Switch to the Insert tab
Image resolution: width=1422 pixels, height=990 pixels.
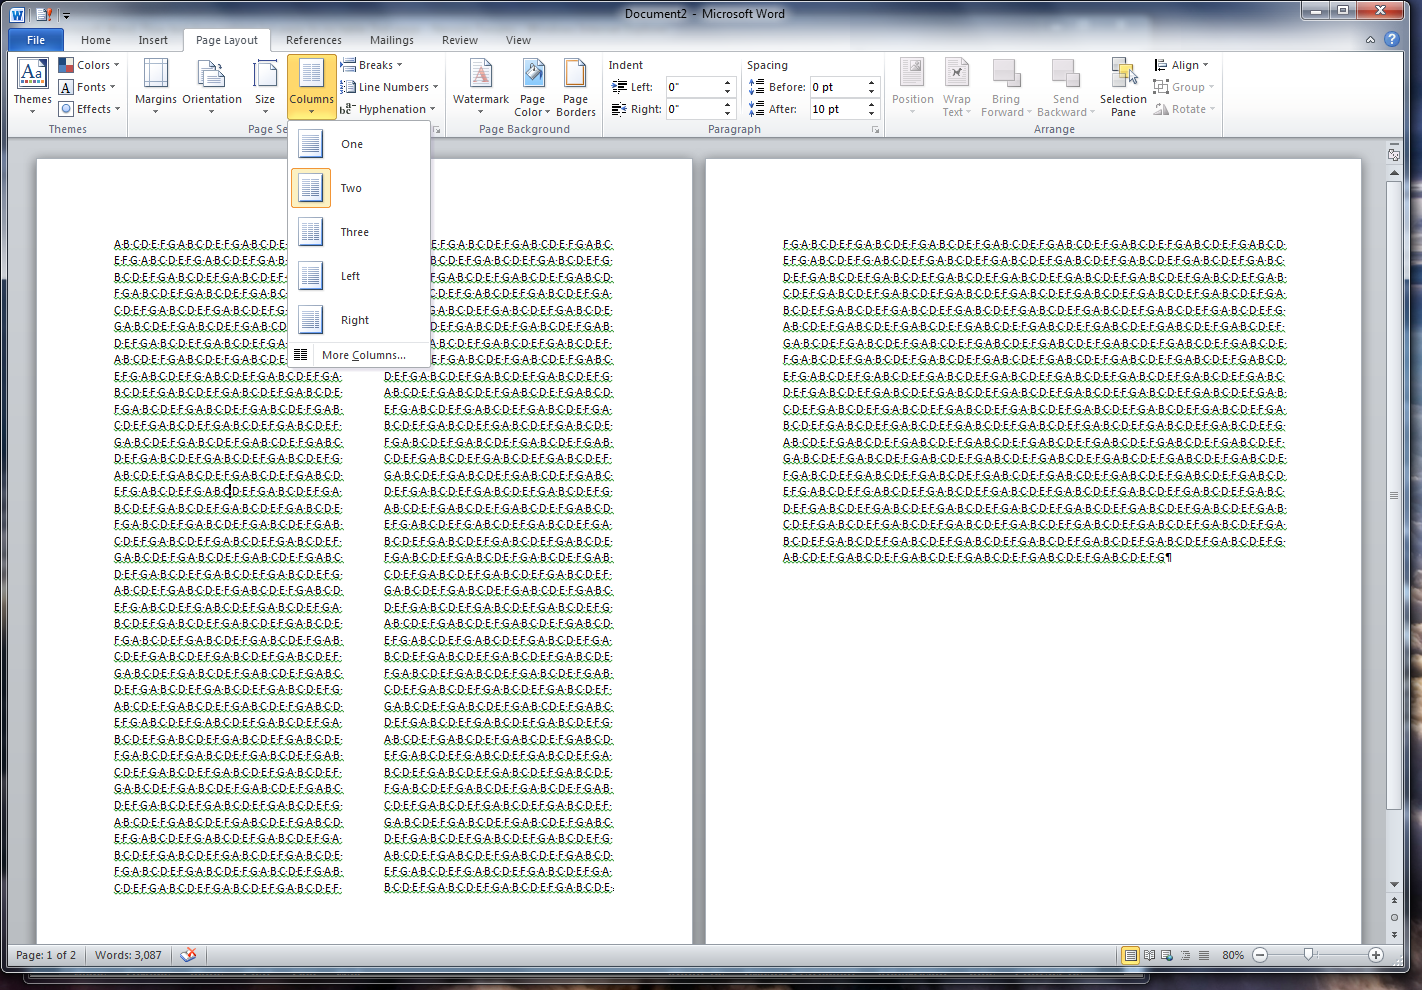click(153, 40)
